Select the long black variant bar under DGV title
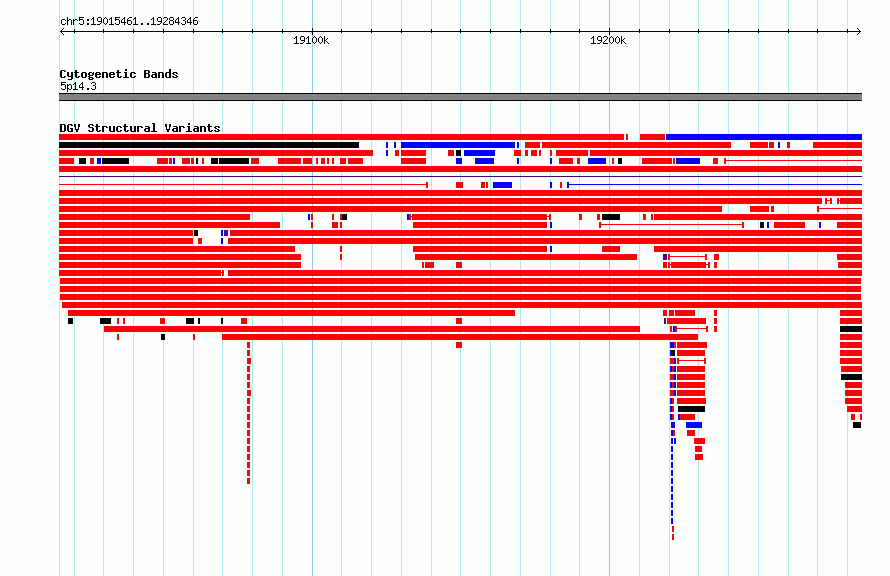Viewport: 890px width, 576px height. [209, 145]
